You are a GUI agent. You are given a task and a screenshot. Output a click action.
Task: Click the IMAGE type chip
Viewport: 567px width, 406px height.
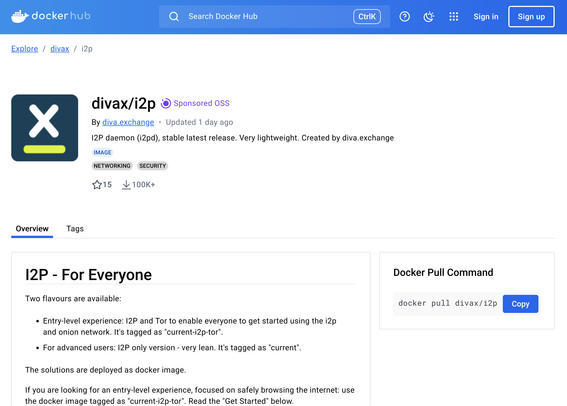102,152
